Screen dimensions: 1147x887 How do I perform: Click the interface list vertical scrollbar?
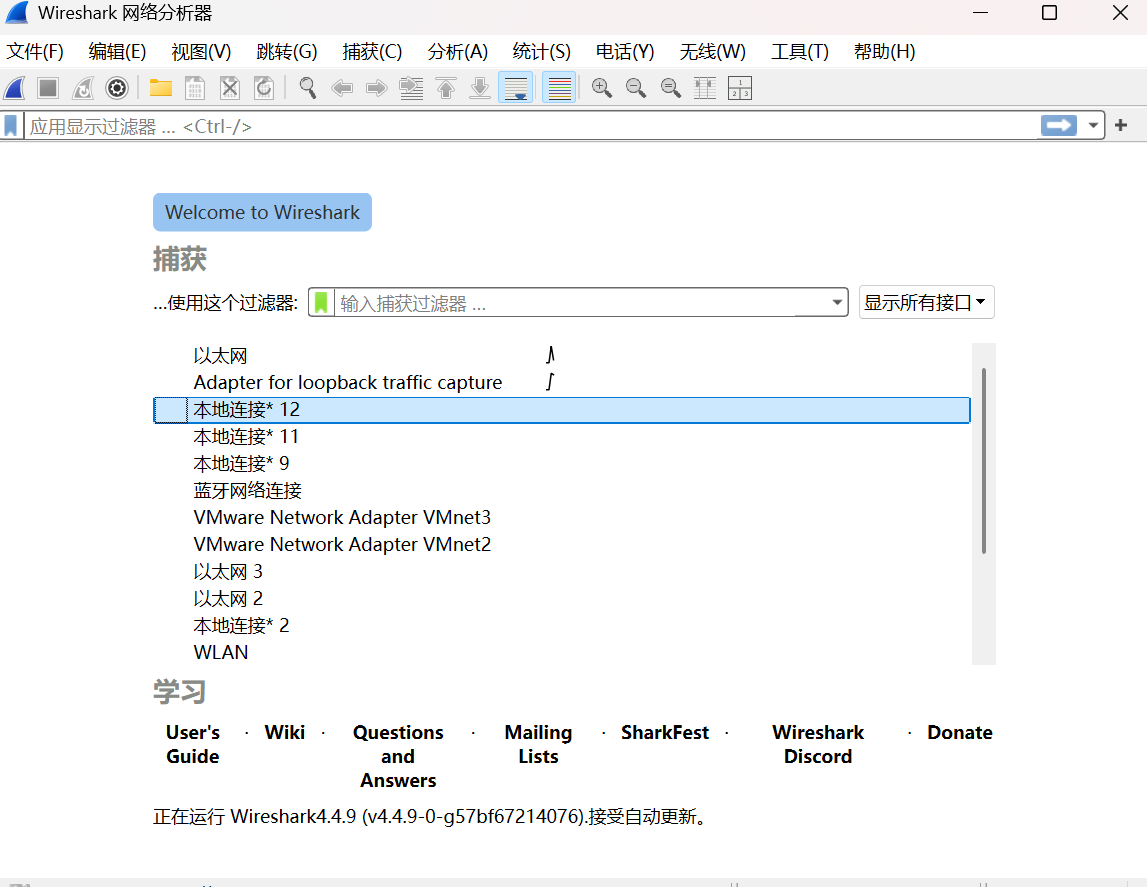pyautogui.click(x=984, y=461)
